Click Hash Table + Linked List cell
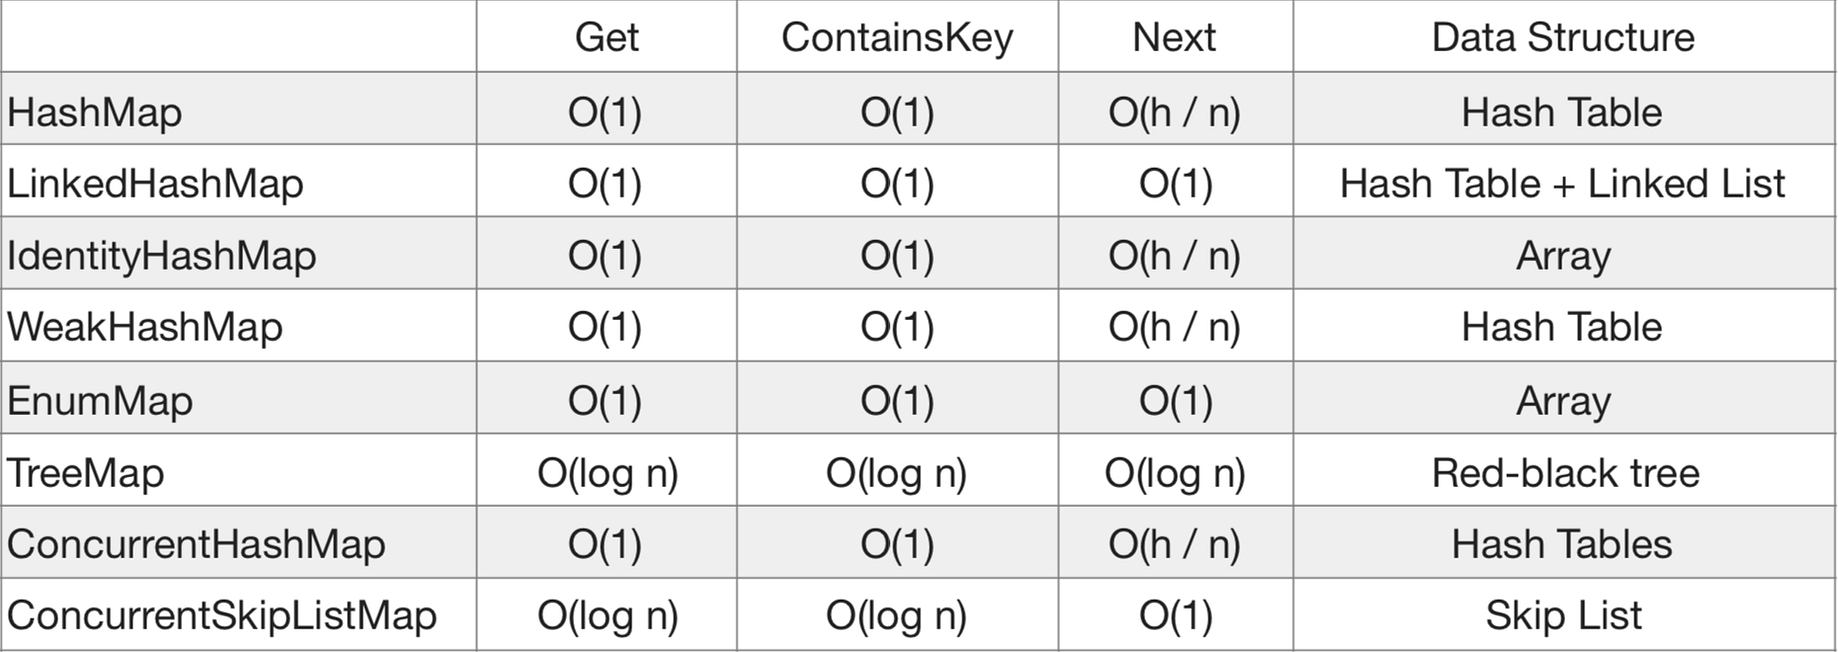 coord(1562,184)
